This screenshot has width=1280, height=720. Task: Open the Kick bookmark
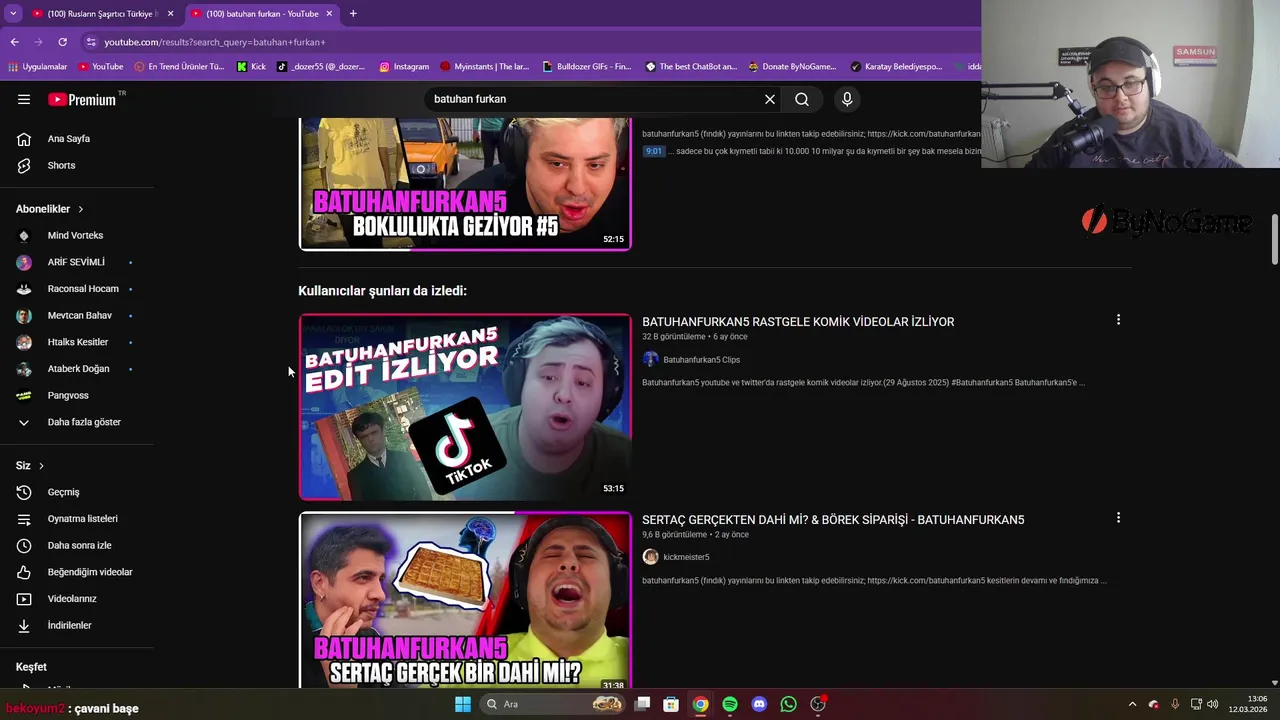click(x=251, y=67)
